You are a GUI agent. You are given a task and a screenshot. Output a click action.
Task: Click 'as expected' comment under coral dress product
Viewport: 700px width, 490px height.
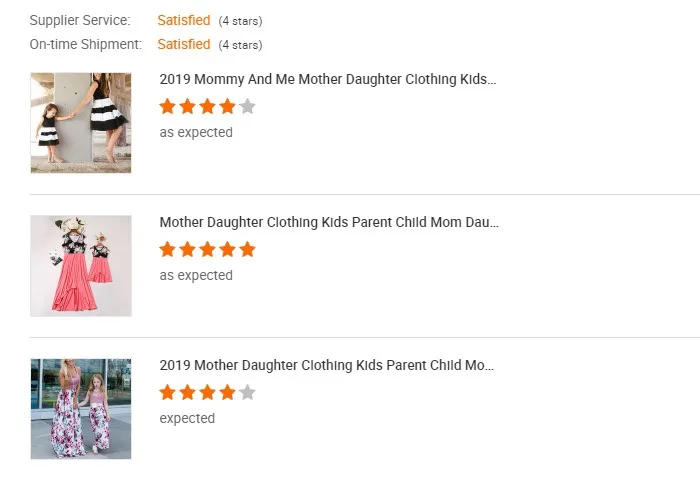coord(196,275)
